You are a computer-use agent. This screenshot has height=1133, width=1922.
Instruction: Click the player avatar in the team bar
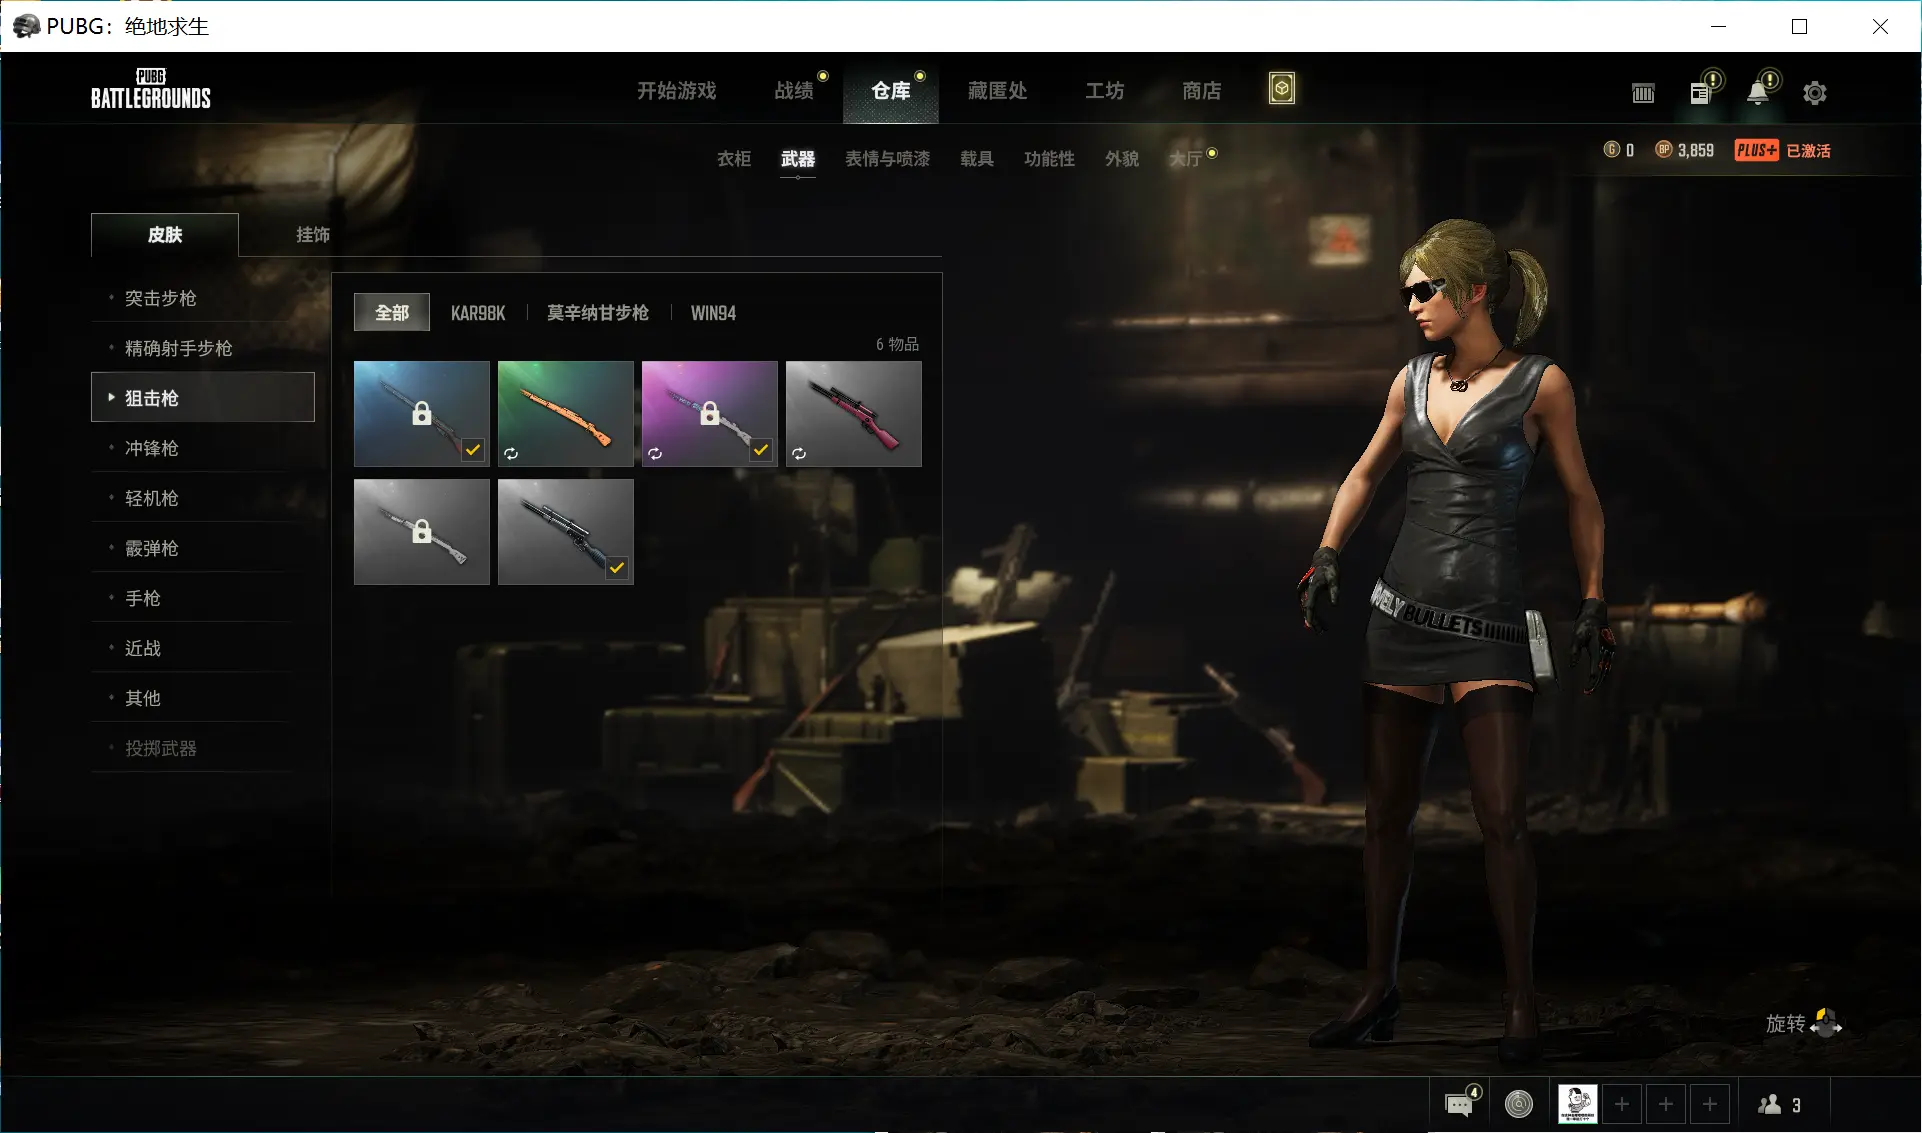point(1577,1104)
